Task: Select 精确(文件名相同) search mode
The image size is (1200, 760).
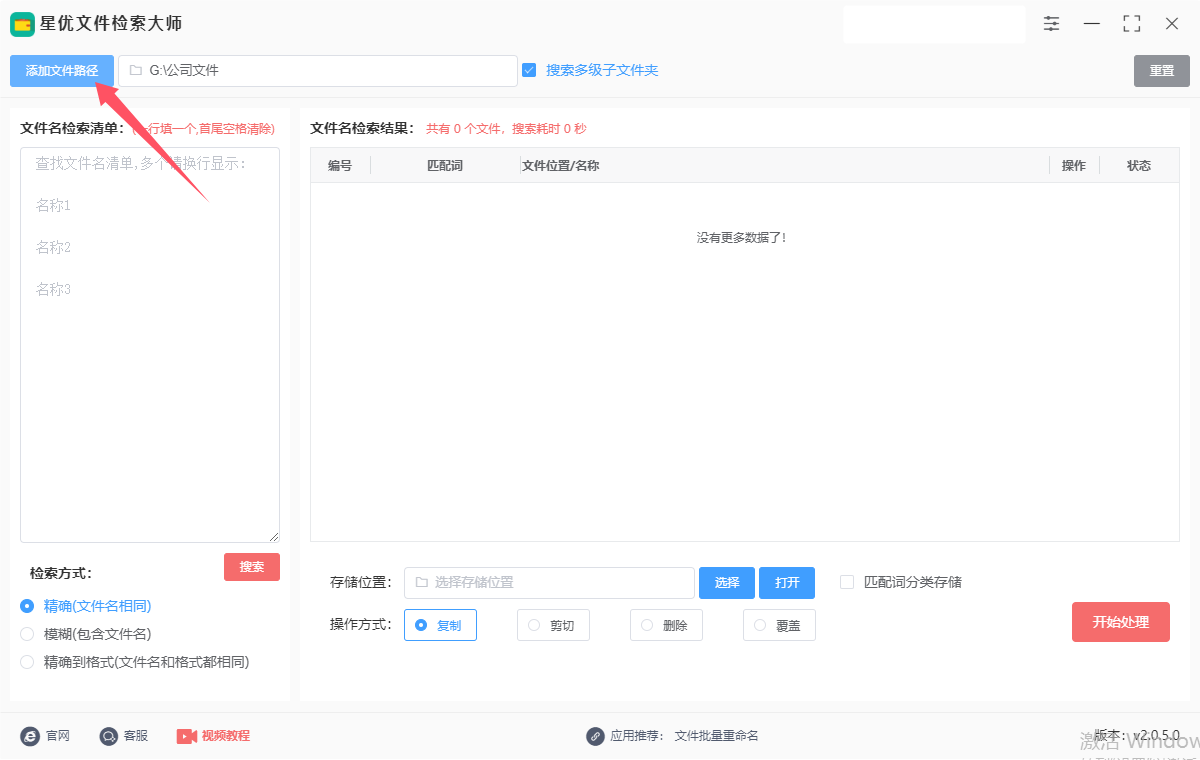Action: click(x=27, y=606)
